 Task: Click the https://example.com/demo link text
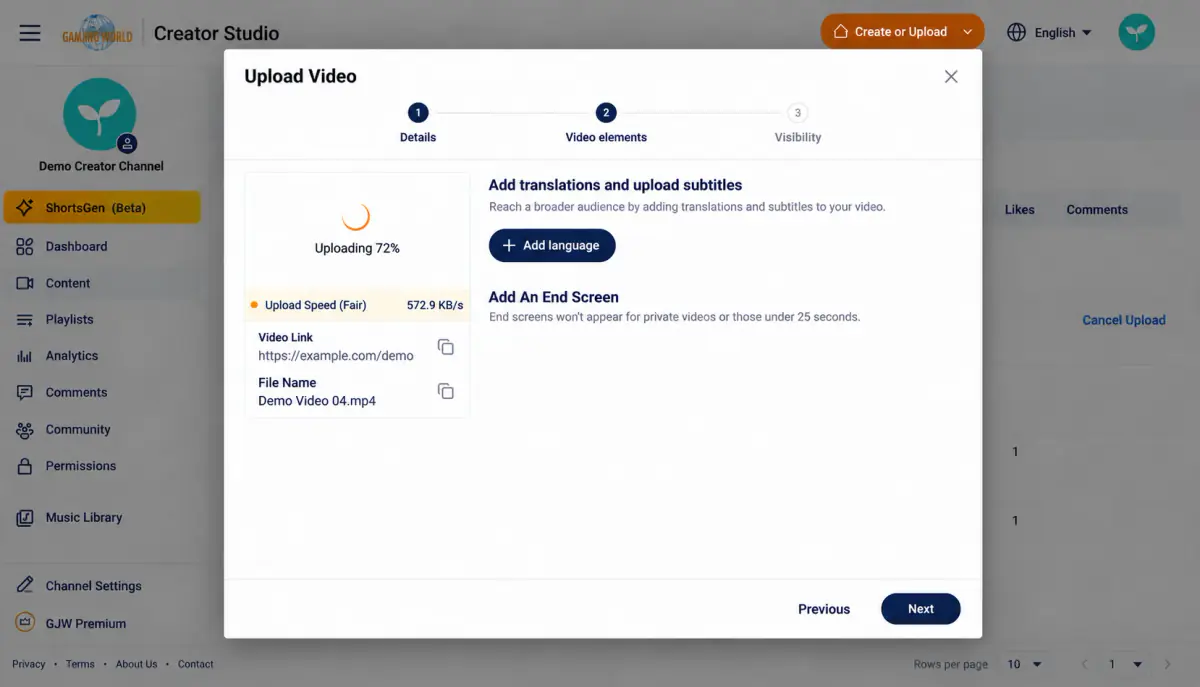pos(336,356)
